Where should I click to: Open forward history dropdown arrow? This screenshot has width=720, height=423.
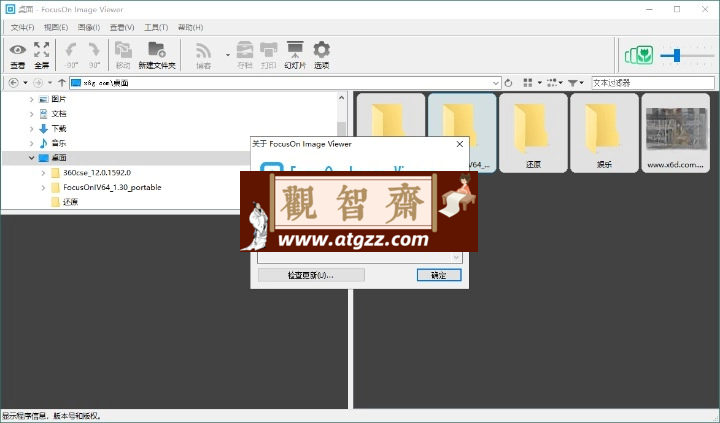click(x=50, y=83)
